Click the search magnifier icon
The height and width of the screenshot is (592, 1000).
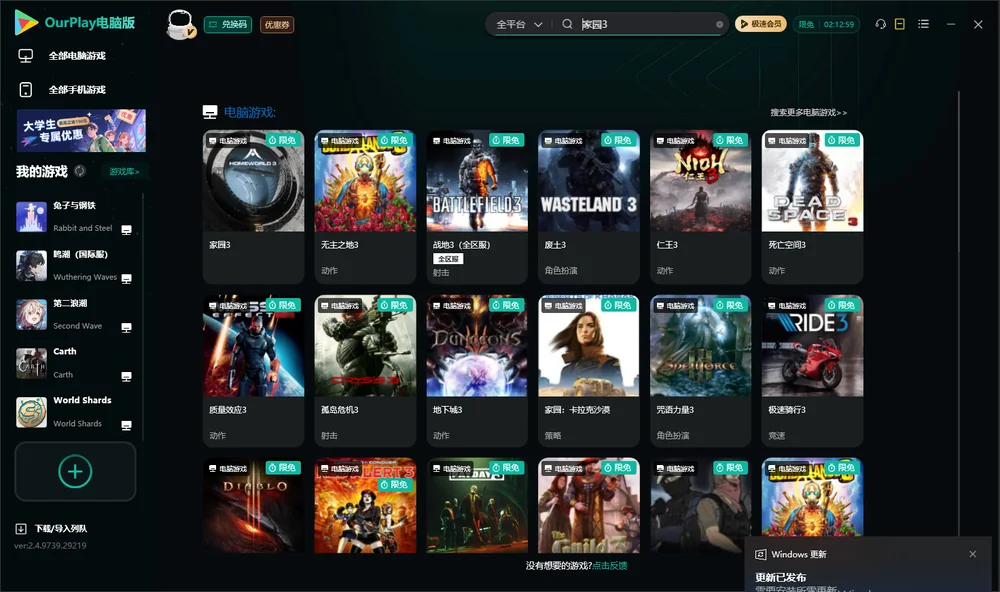tap(567, 24)
